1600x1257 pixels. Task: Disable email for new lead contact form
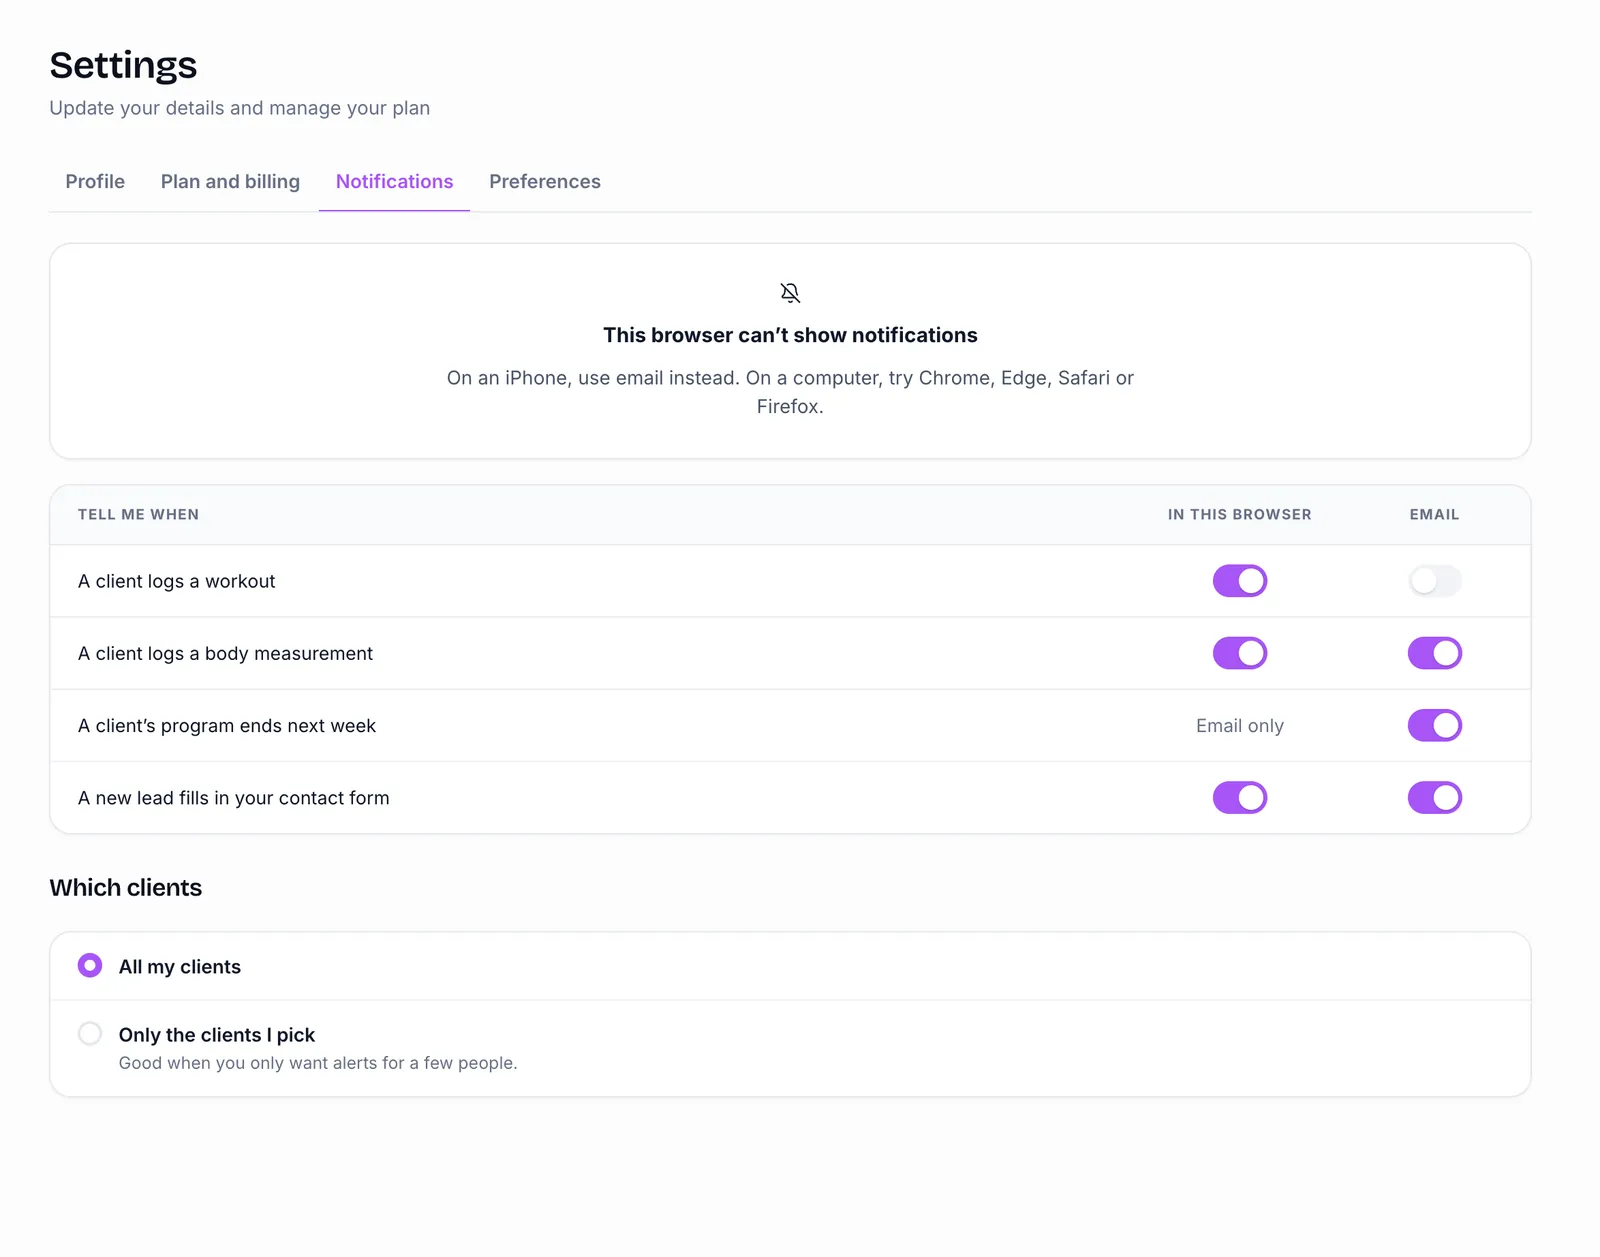click(1435, 798)
